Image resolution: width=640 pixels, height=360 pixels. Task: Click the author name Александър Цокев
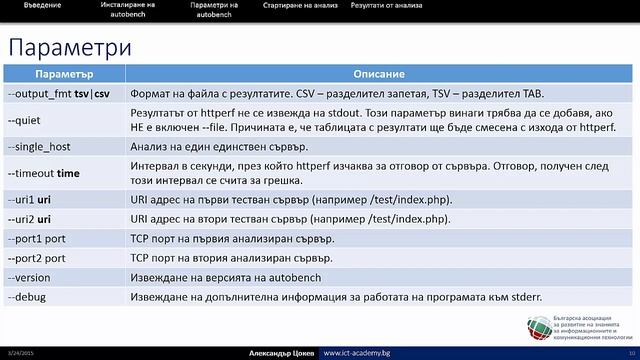point(282,353)
